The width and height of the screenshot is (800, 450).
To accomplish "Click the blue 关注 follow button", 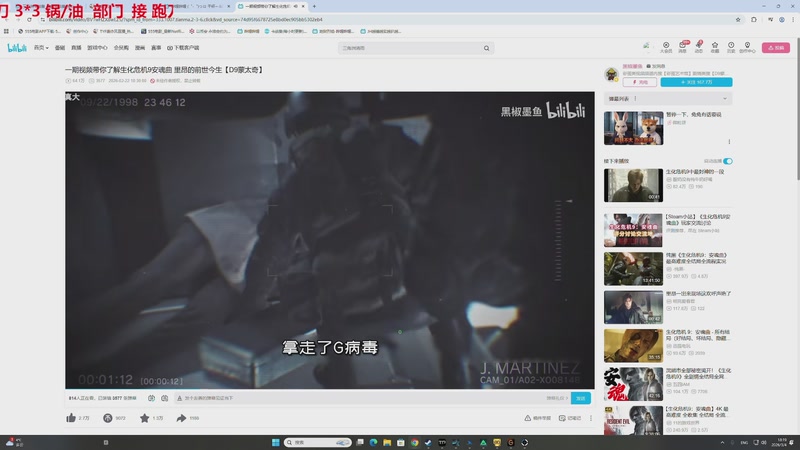I will pos(696,82).
